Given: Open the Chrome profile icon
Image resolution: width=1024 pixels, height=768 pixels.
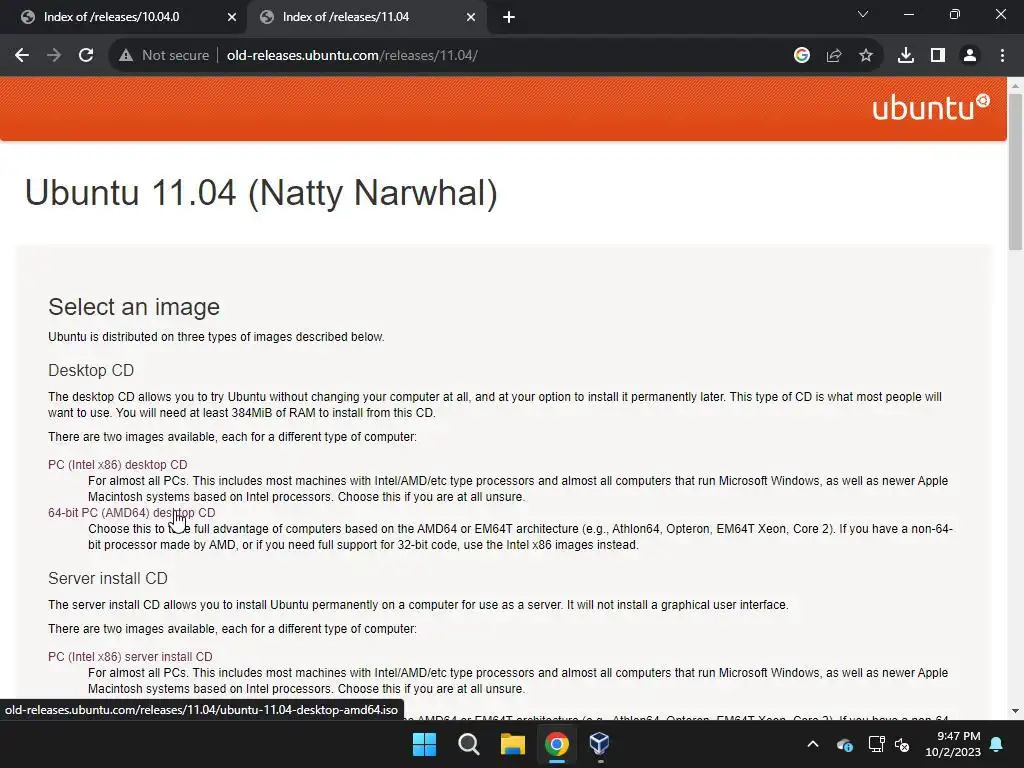Looking at the screenshot, I should coord(970,56).
